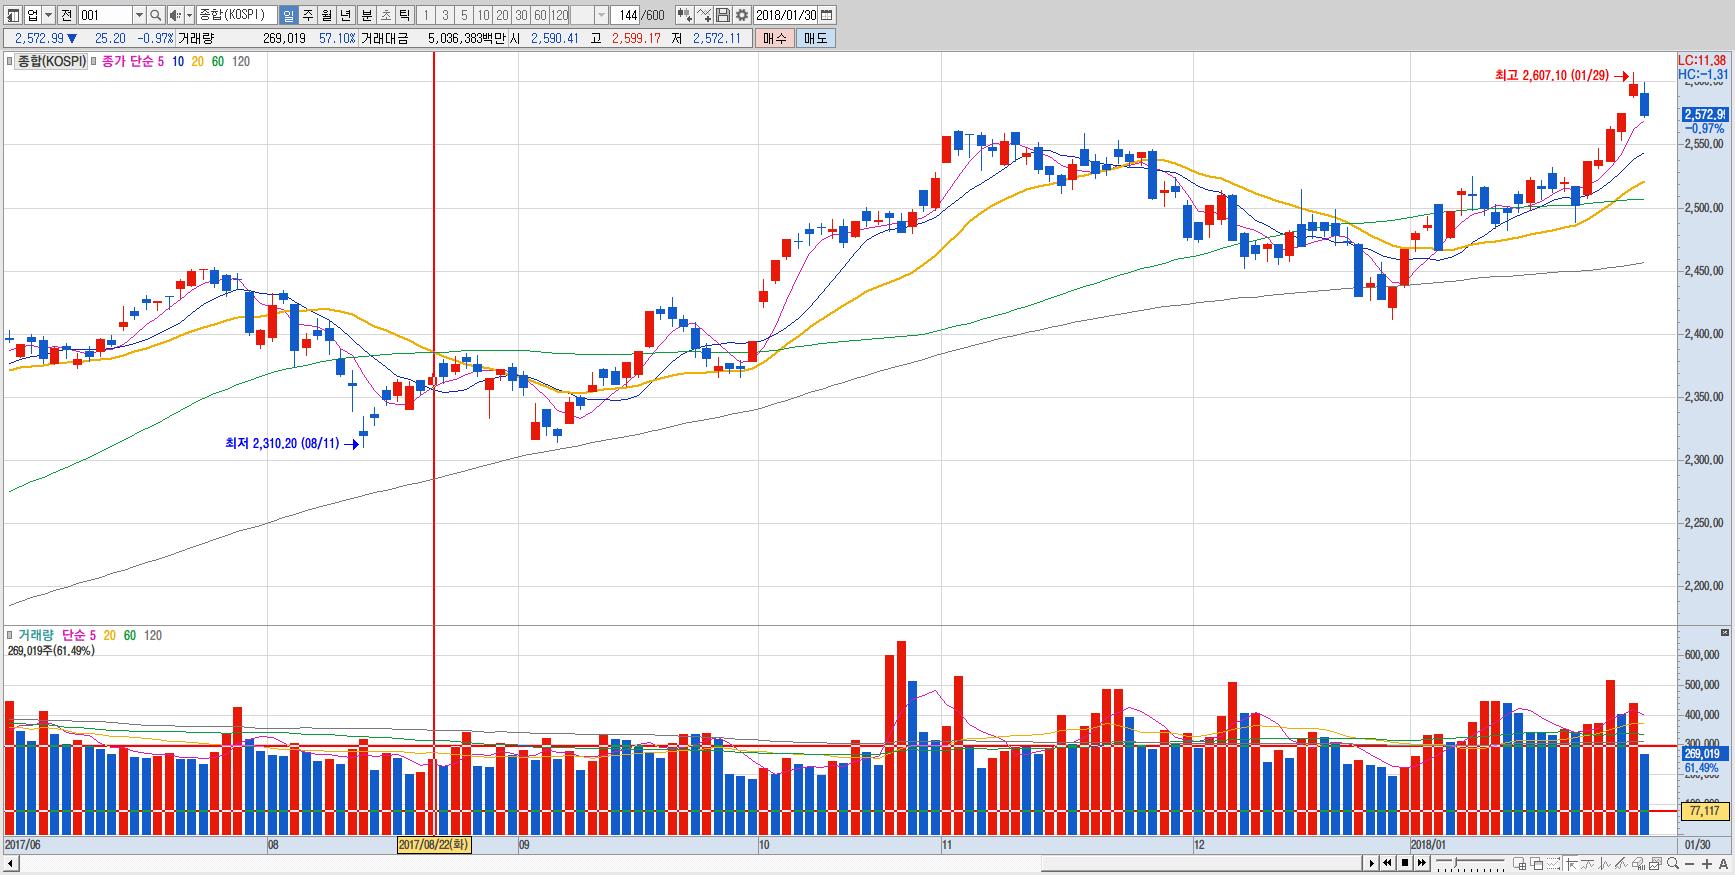Switch to the weekly (주) period
The width and height of the screenshot is (1735, 875).
307,15
